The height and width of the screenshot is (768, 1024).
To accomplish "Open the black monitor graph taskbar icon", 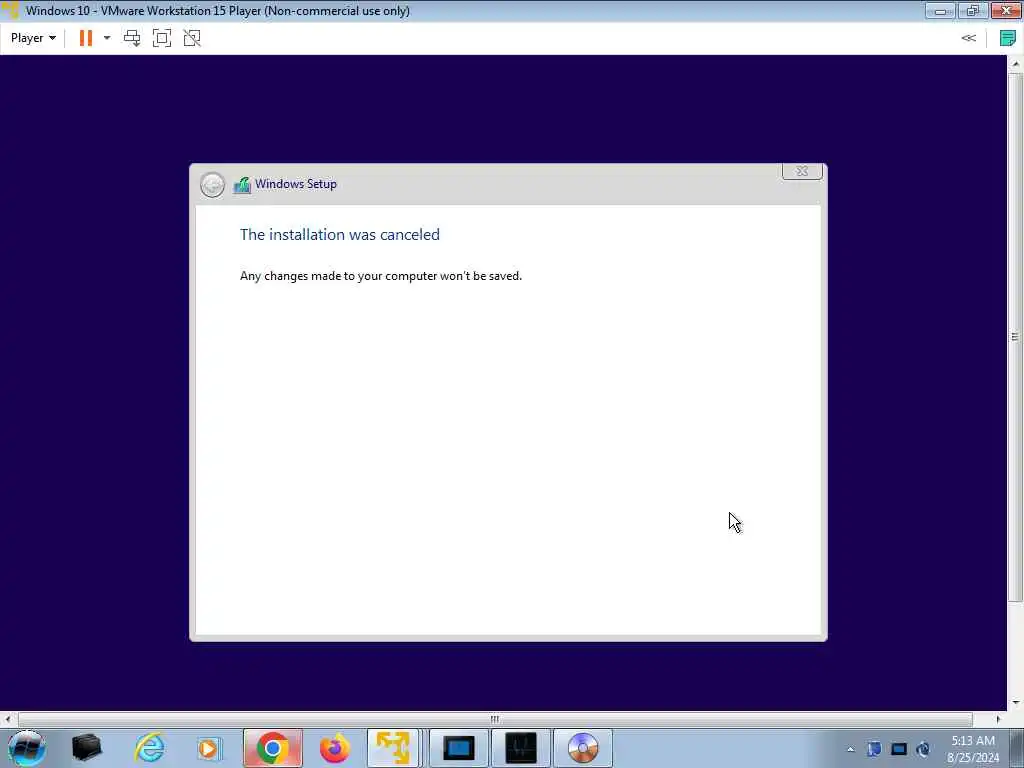I will tap(520, 748).
